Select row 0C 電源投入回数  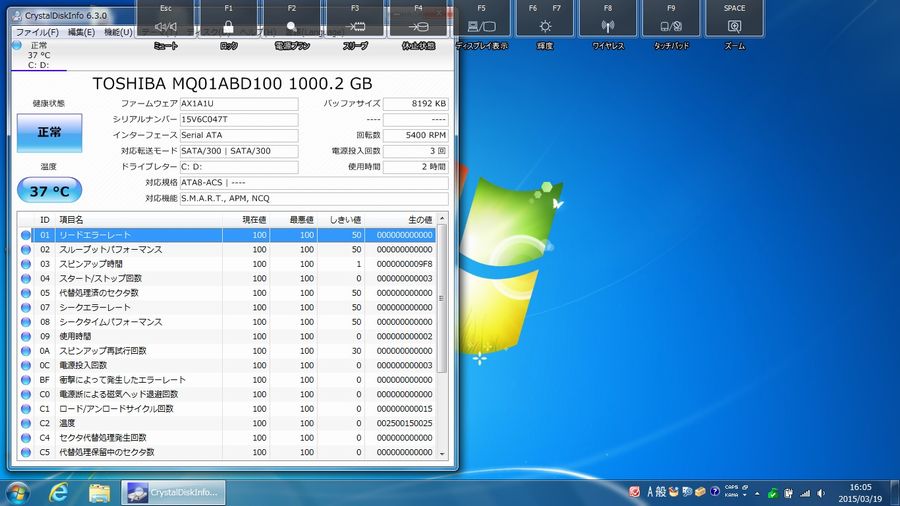click(x=227, y=365)
